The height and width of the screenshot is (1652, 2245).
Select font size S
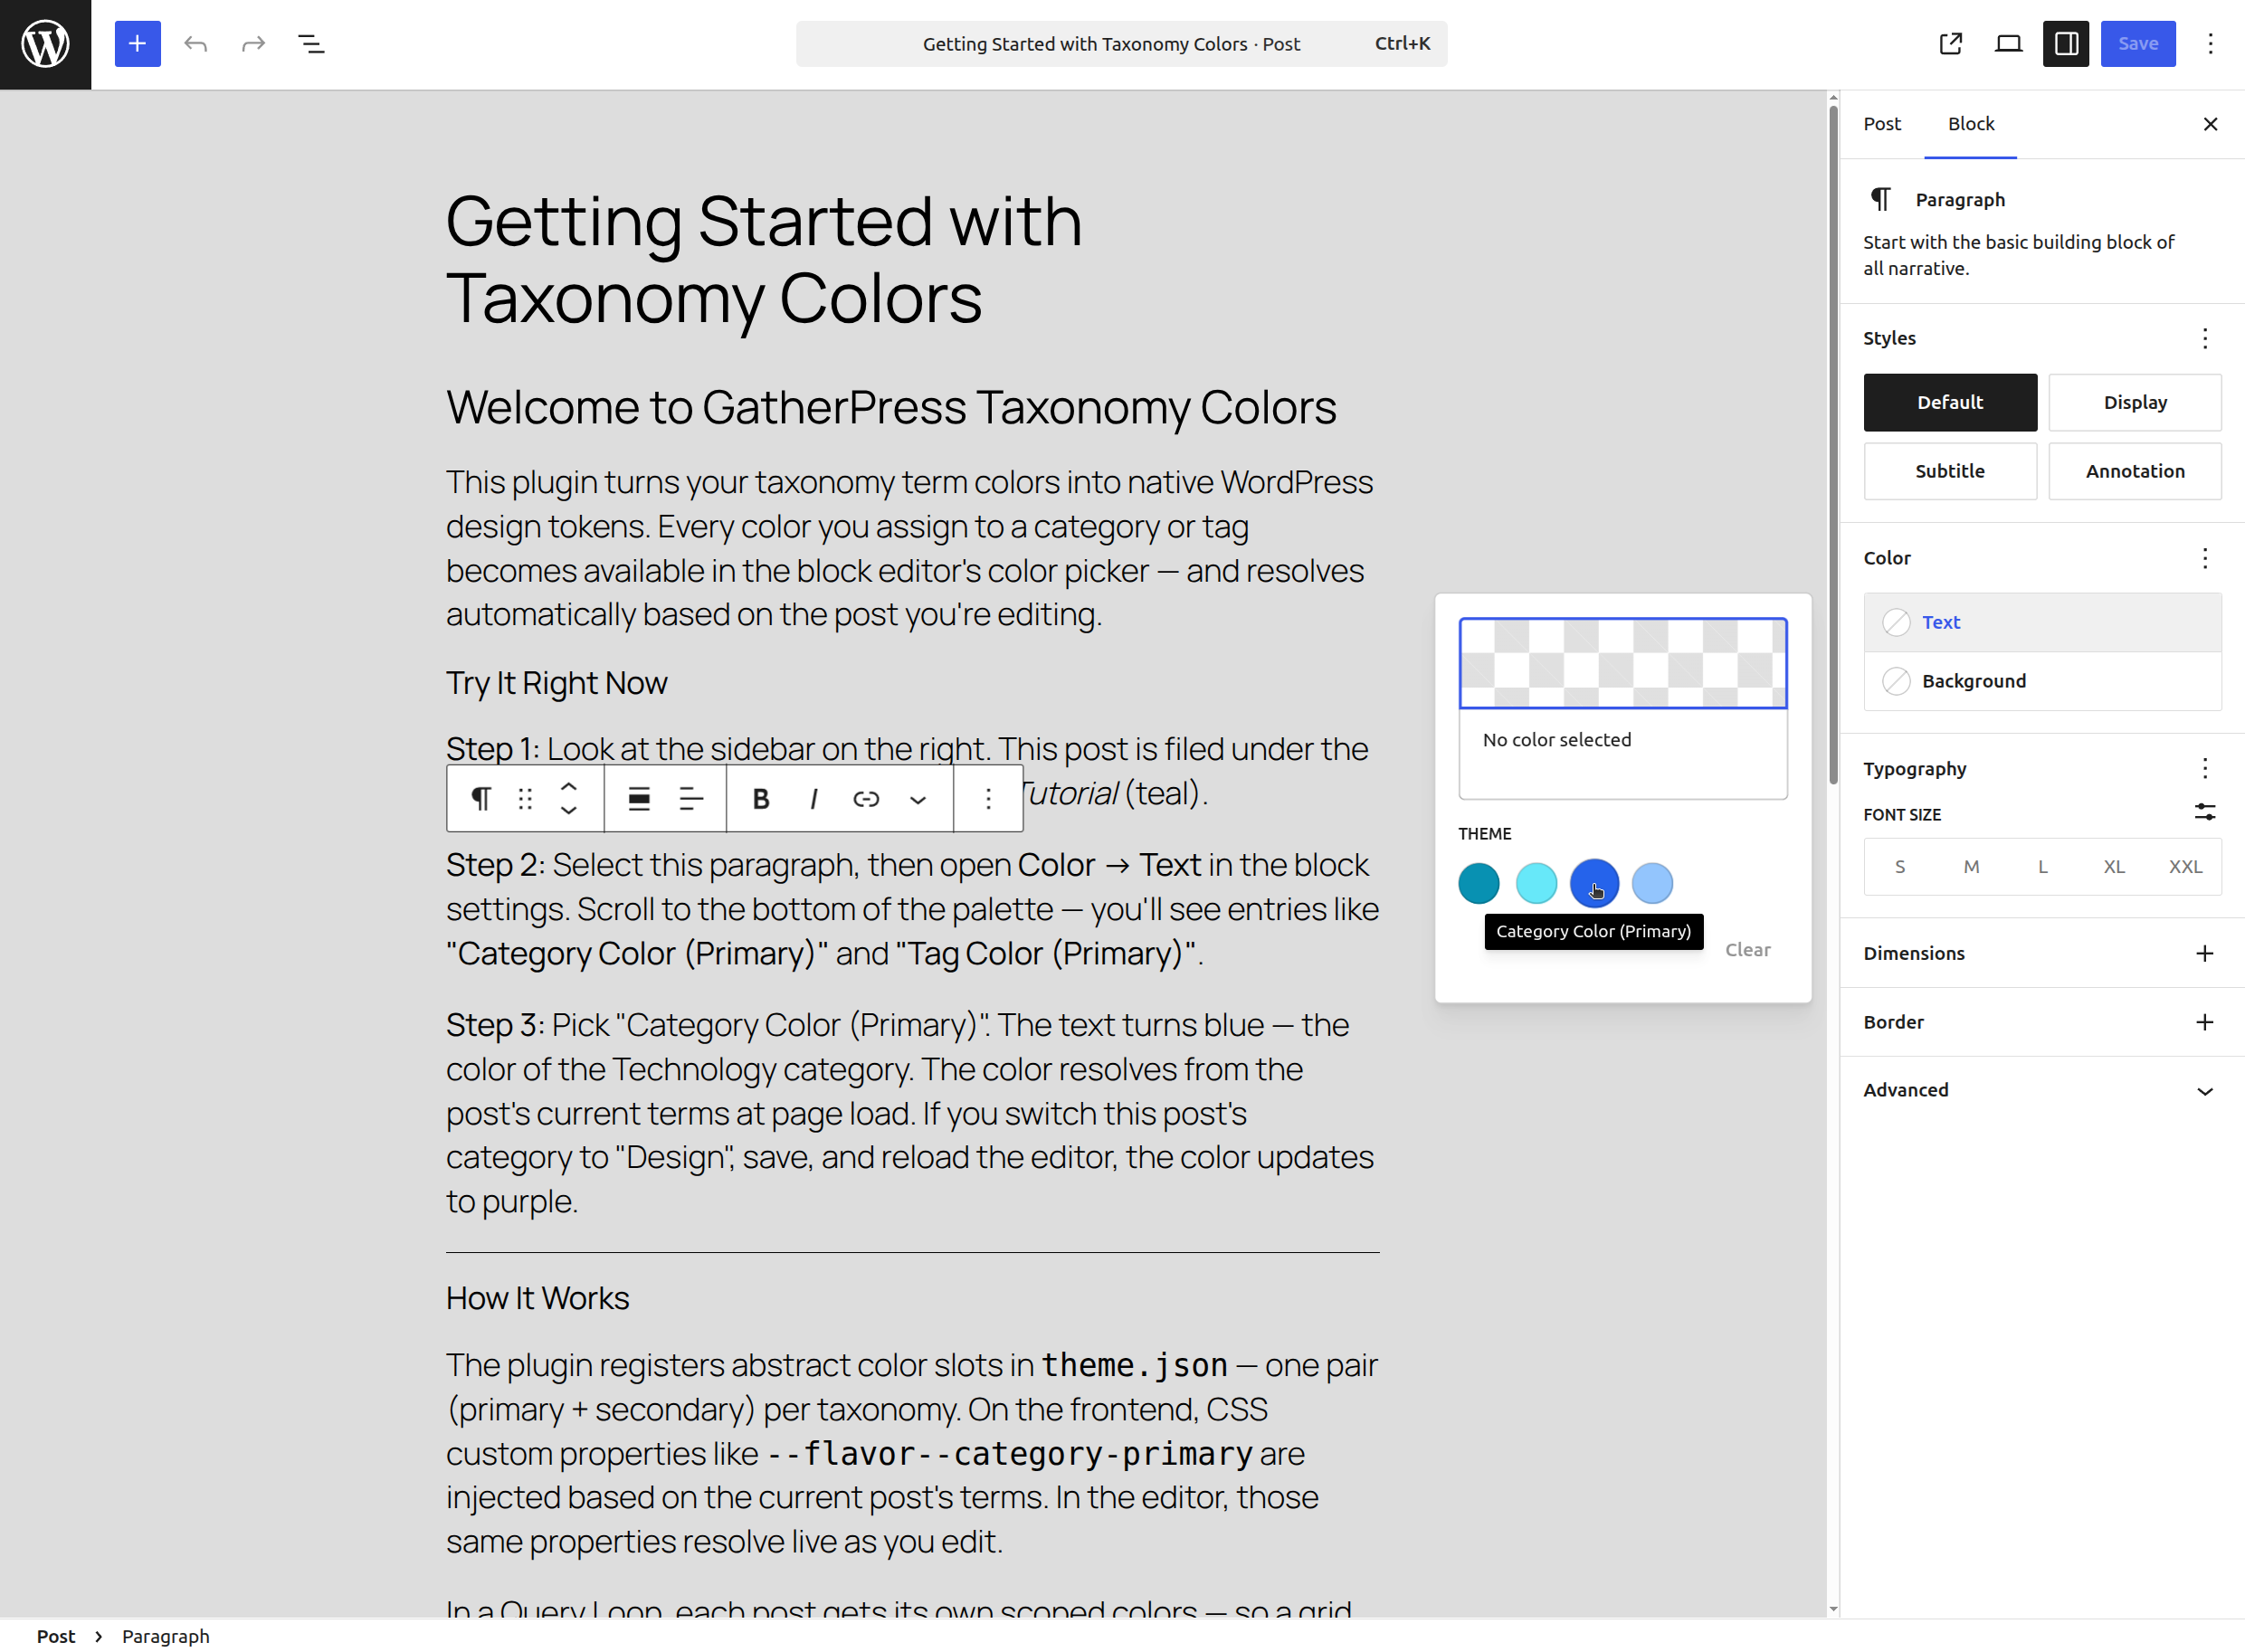tap(1900, 867)
